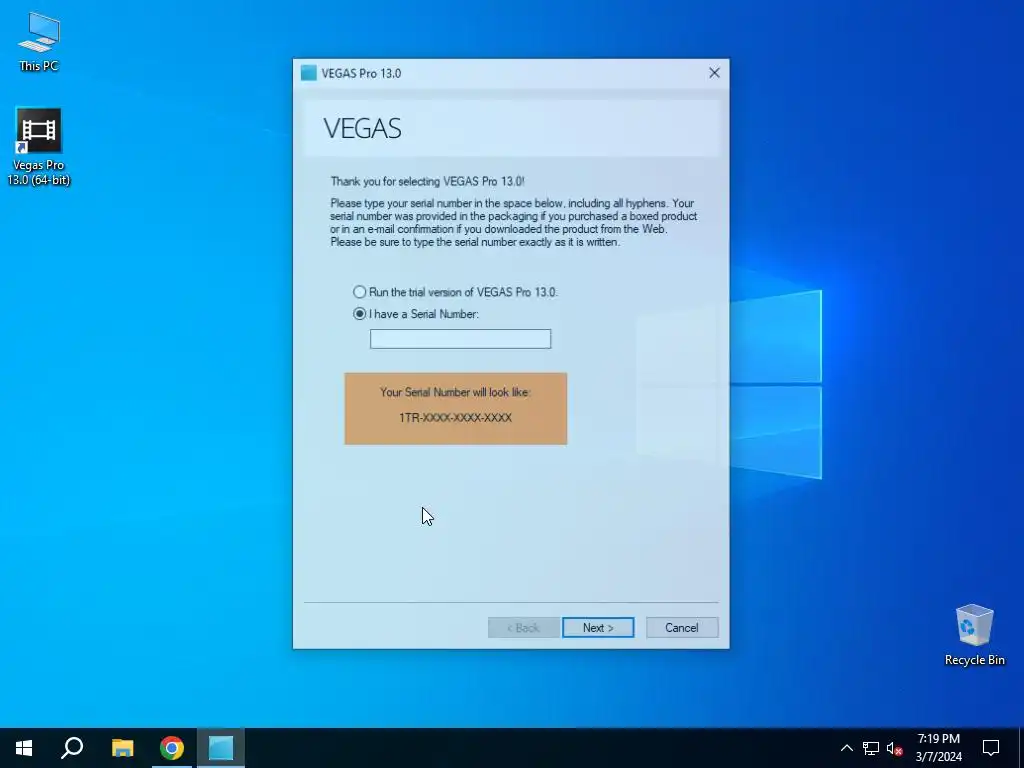The width and height of the screenshot is (1024, 768).
Task: Click the large VEGAS heading text
Action: [362, 128]
